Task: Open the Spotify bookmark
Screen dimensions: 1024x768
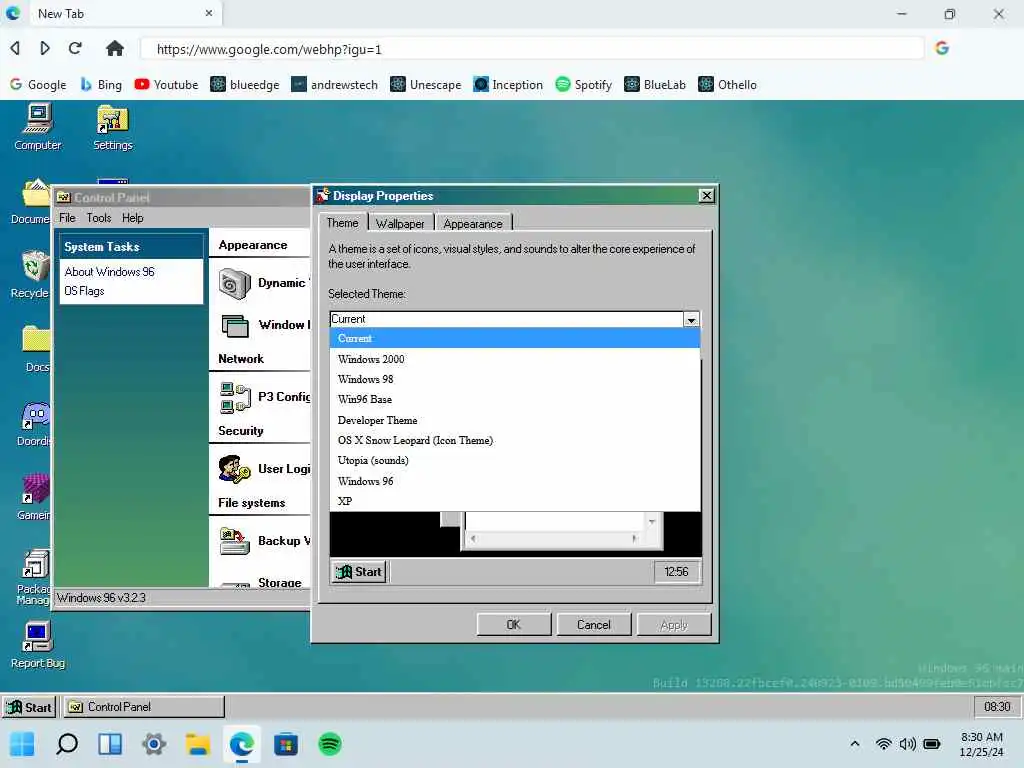Action: (x=583, y=84)
